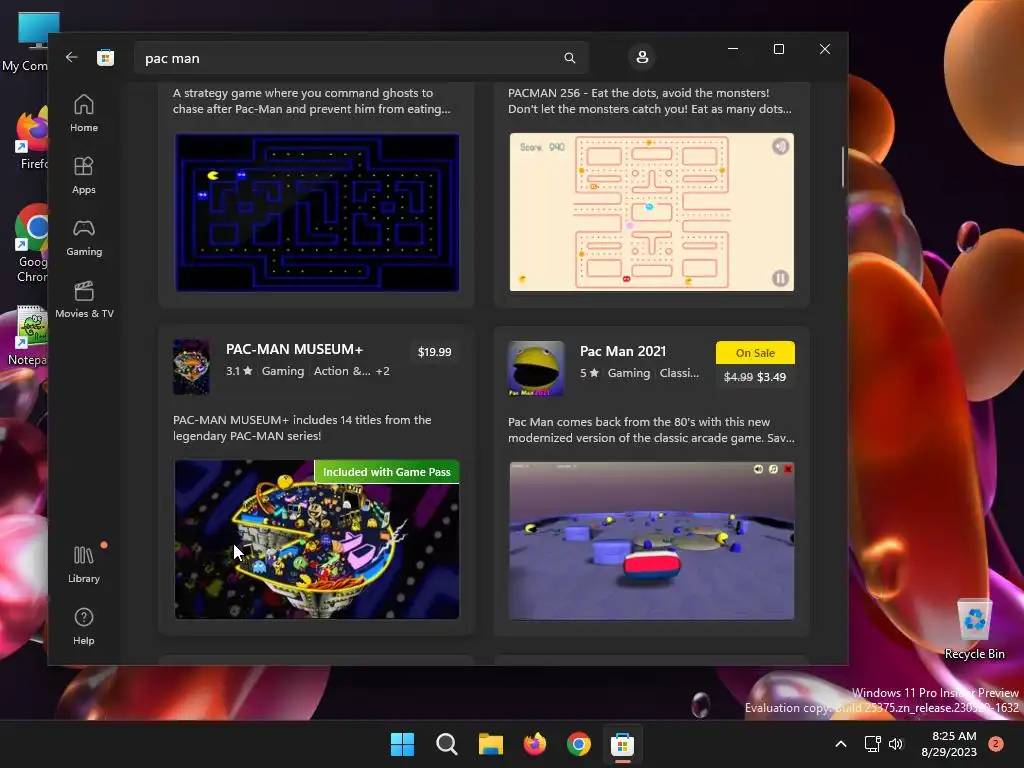1024x768 pixels.
Task: Select the Firefox desktop shortcut
Action: tap(33, 139)
